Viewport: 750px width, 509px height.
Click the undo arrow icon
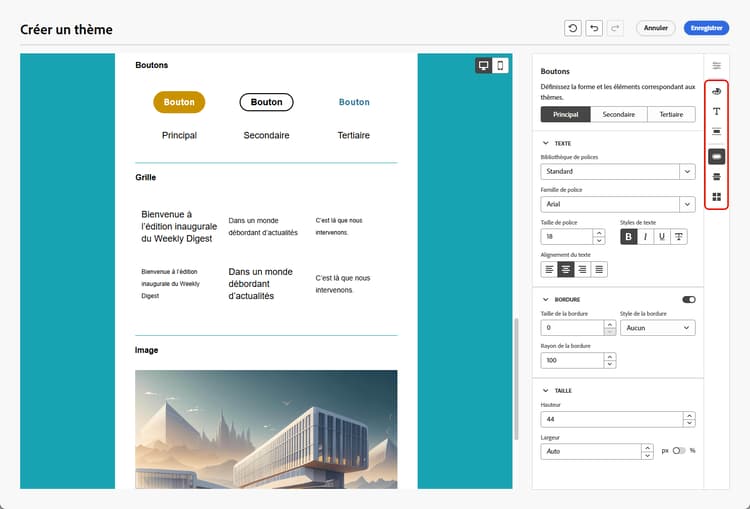coord(594,28)
